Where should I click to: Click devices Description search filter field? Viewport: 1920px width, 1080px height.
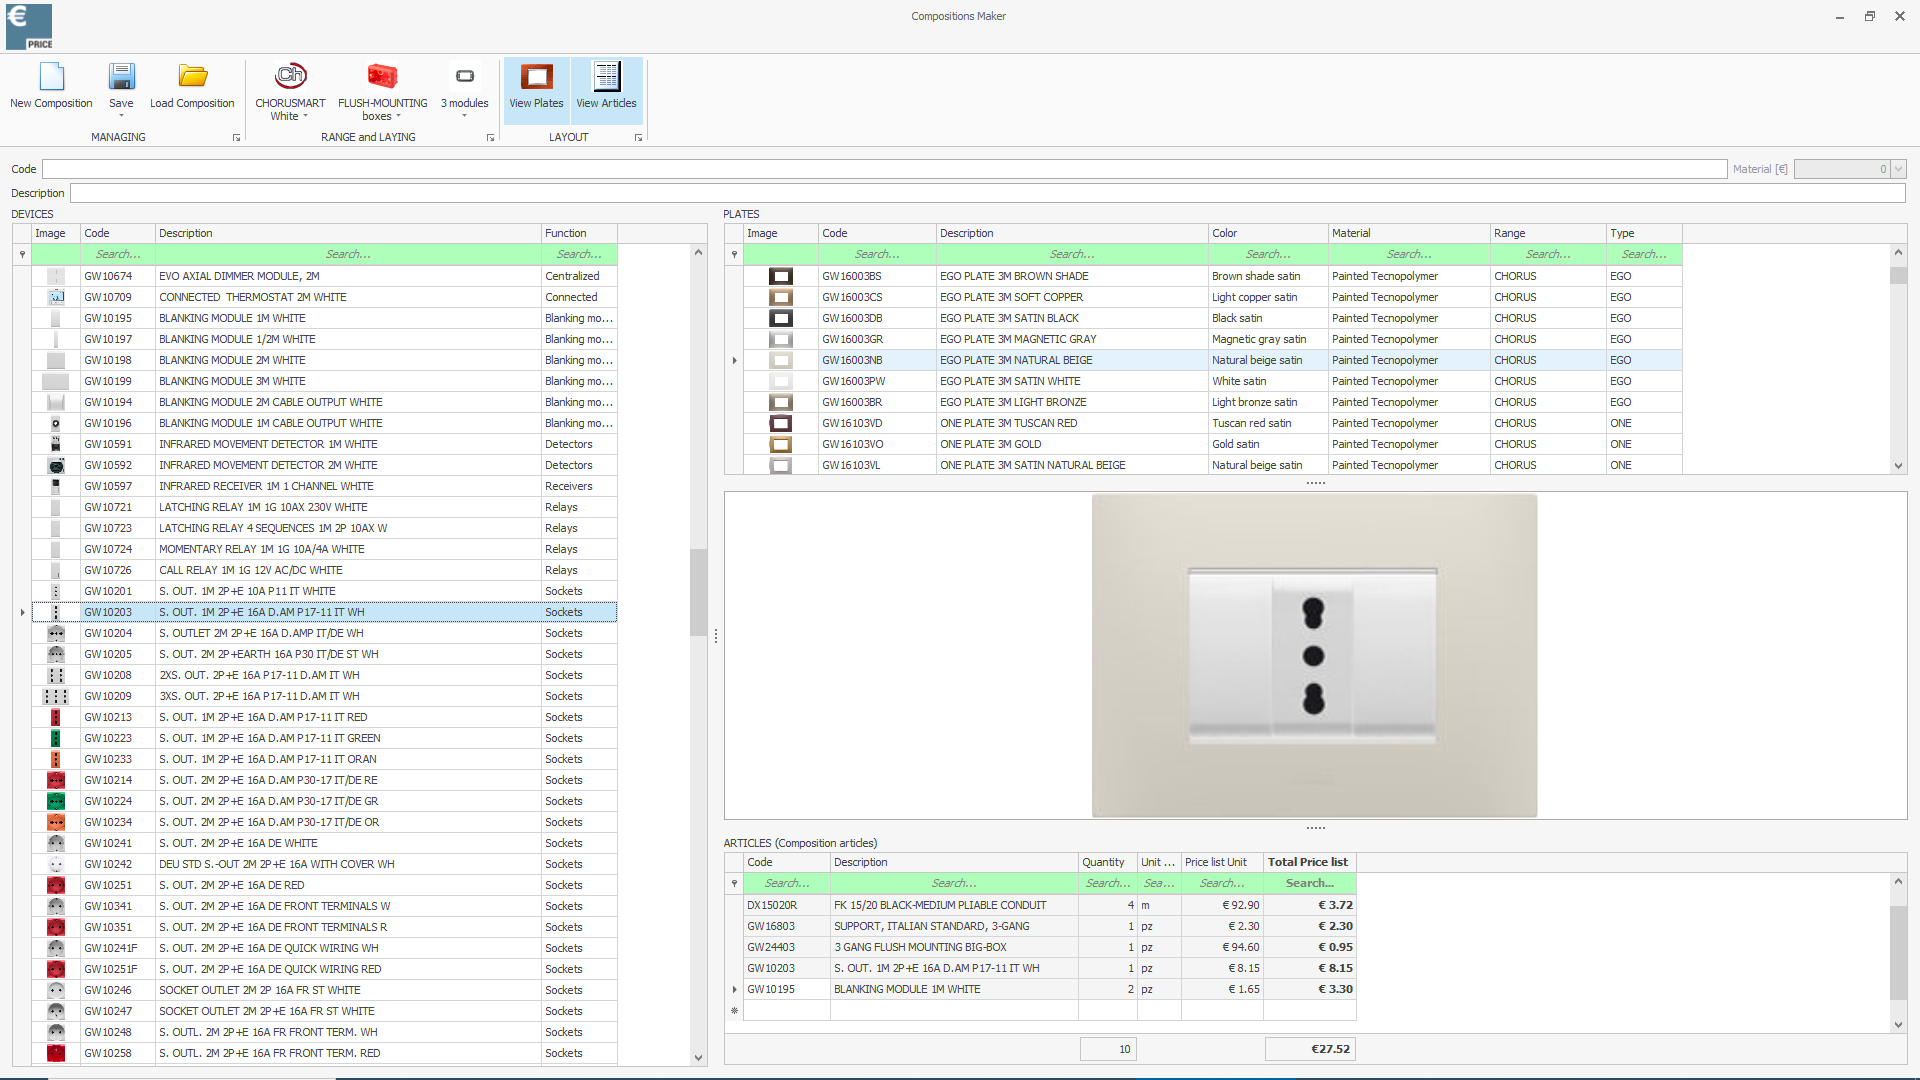347,254
